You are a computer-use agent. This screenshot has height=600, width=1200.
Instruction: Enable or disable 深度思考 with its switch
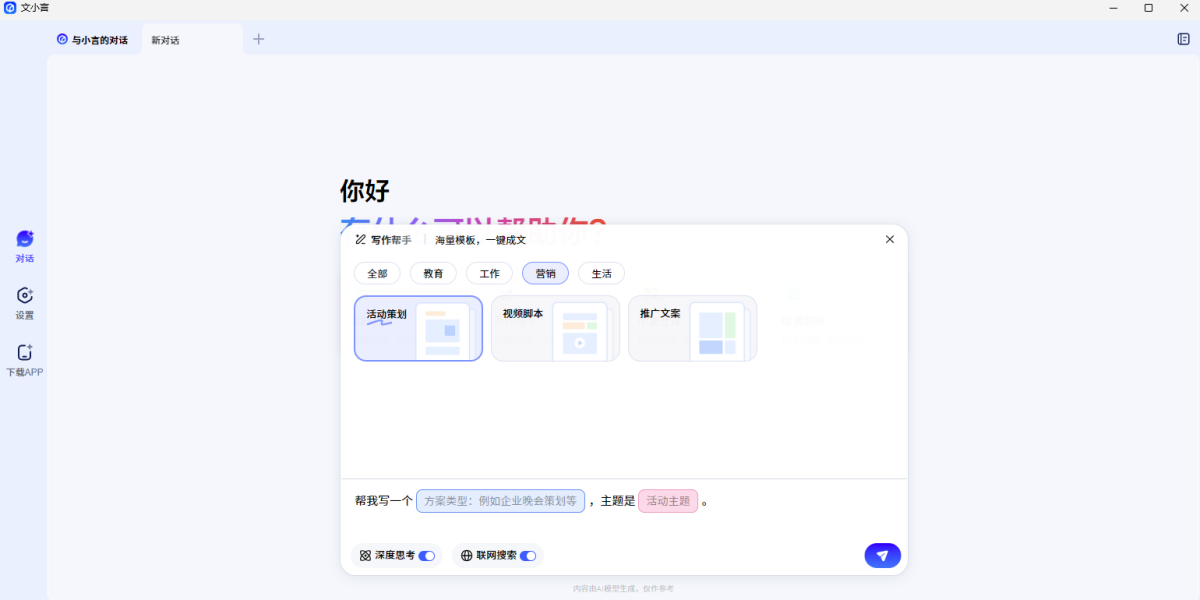(x=425, y=555)
